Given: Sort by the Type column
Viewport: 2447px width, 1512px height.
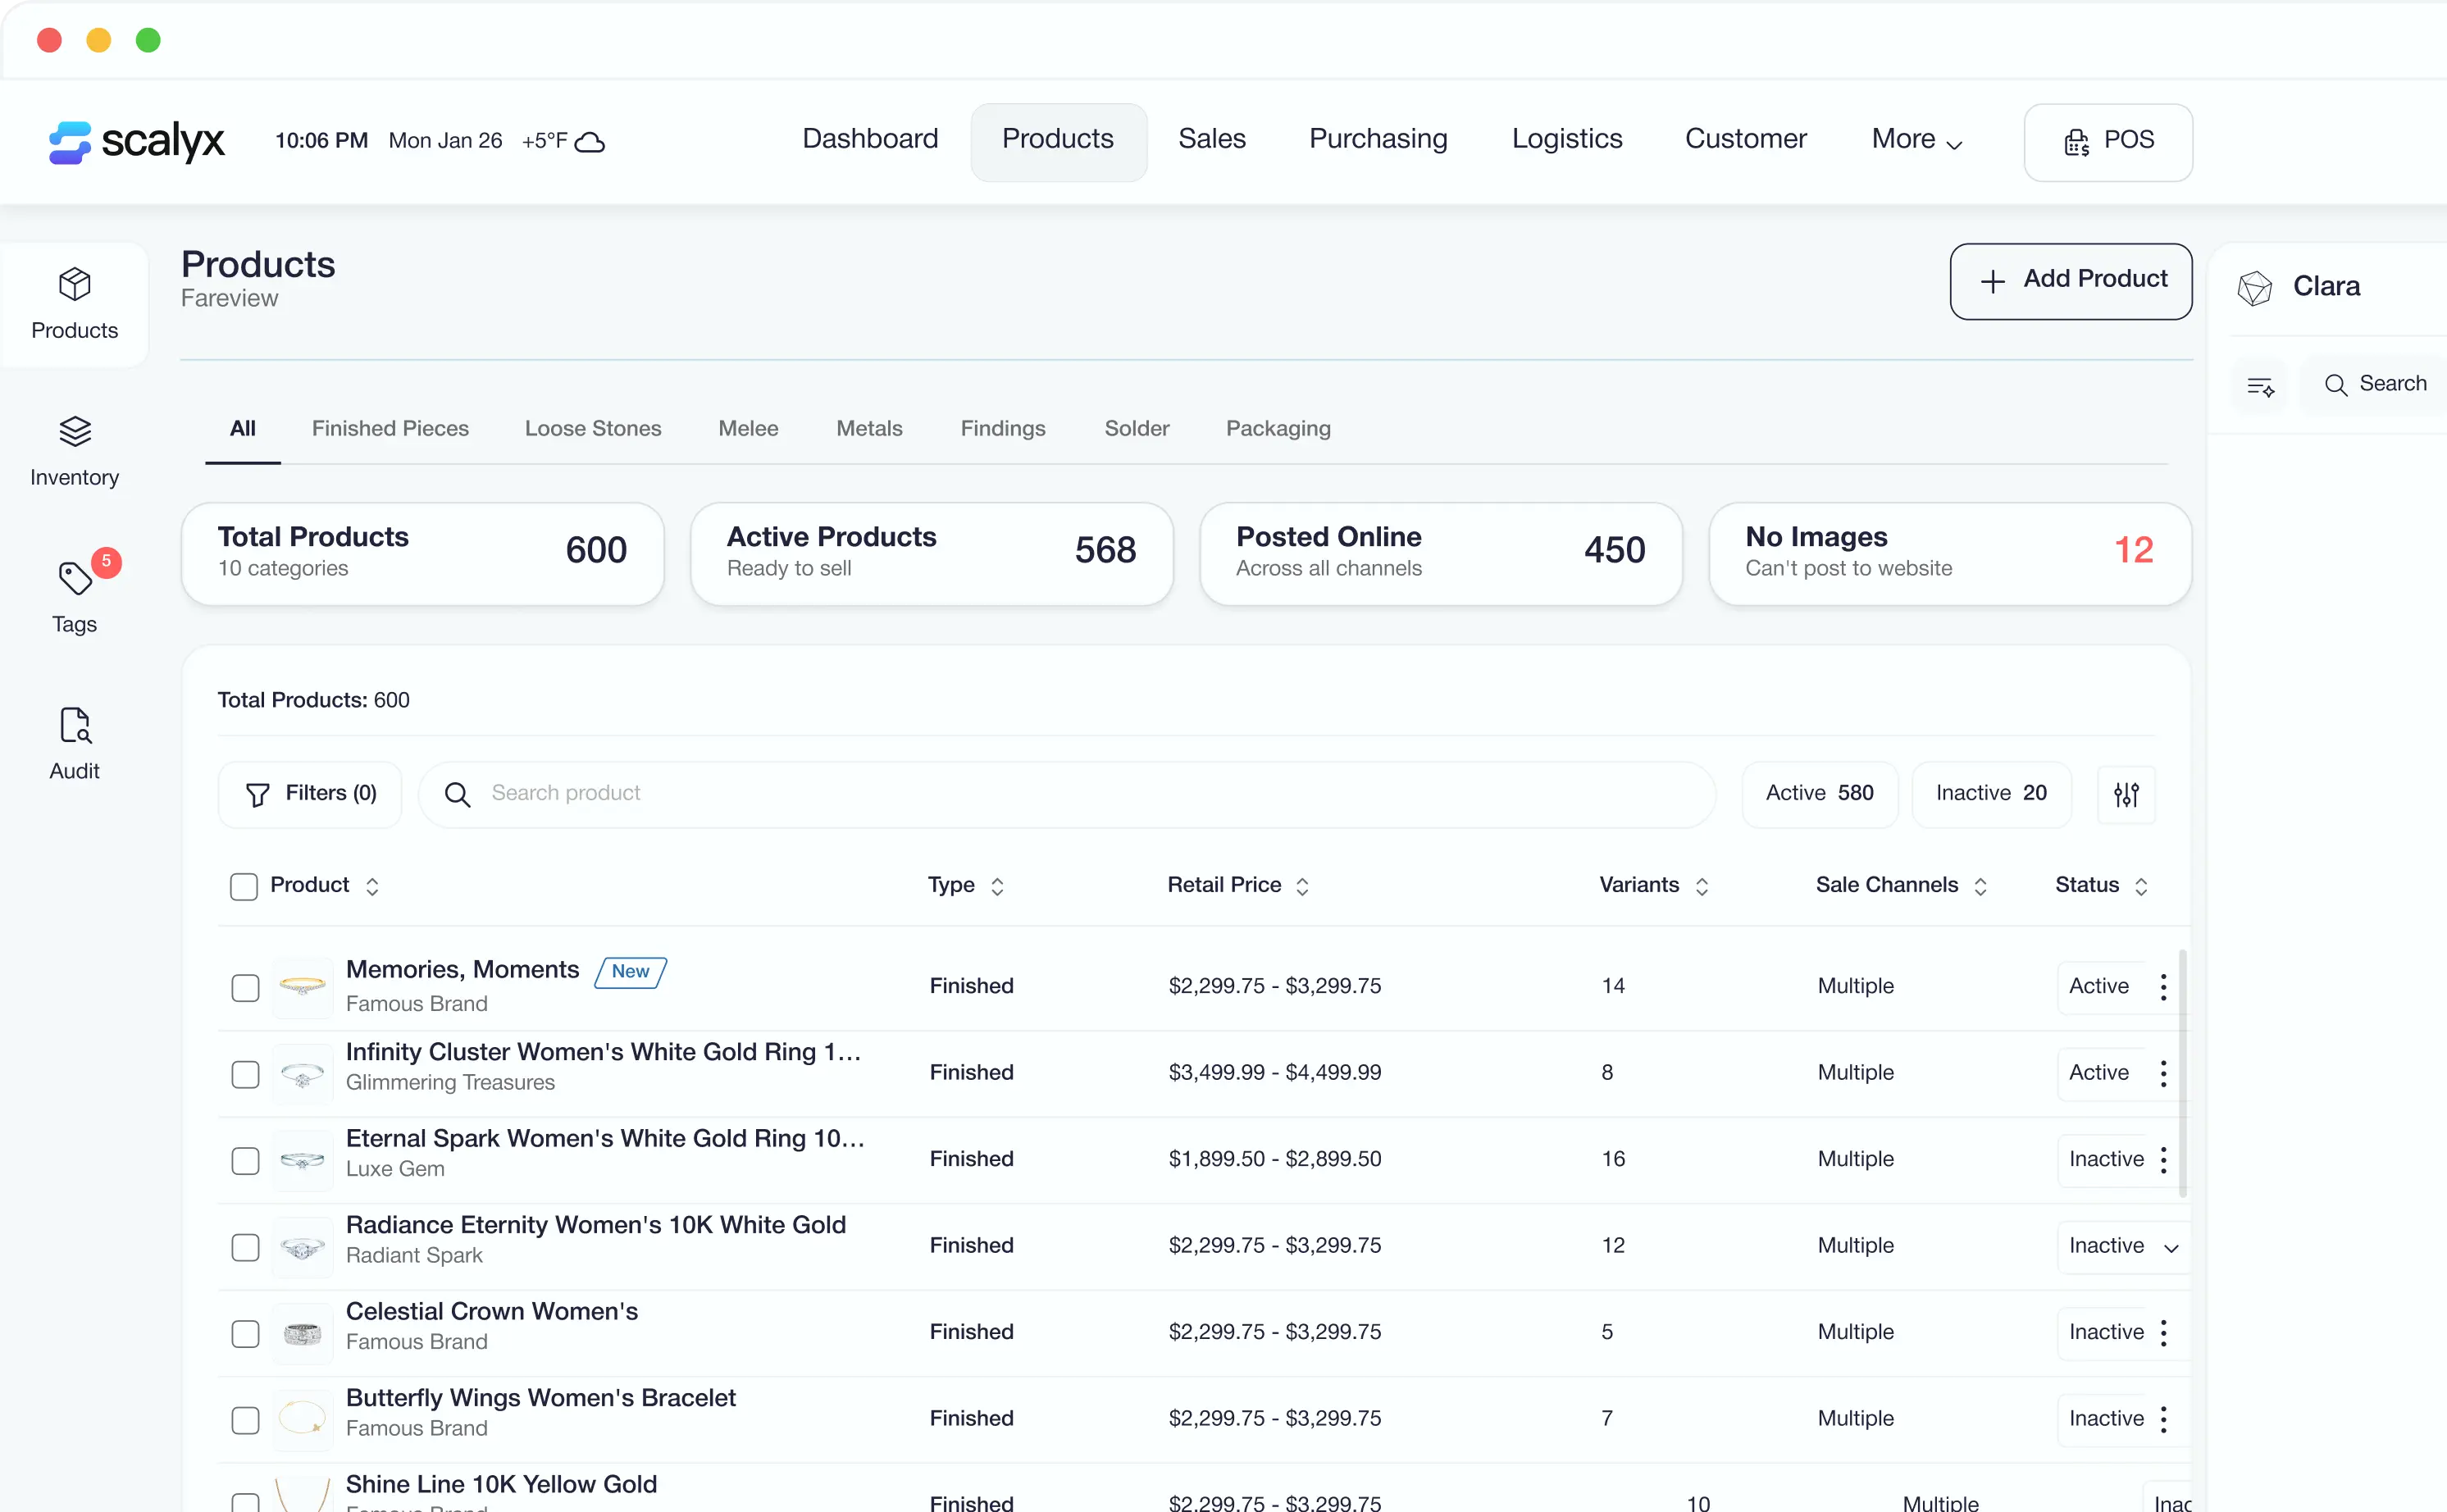Looking at the screenshot, I should coord(997,886).
